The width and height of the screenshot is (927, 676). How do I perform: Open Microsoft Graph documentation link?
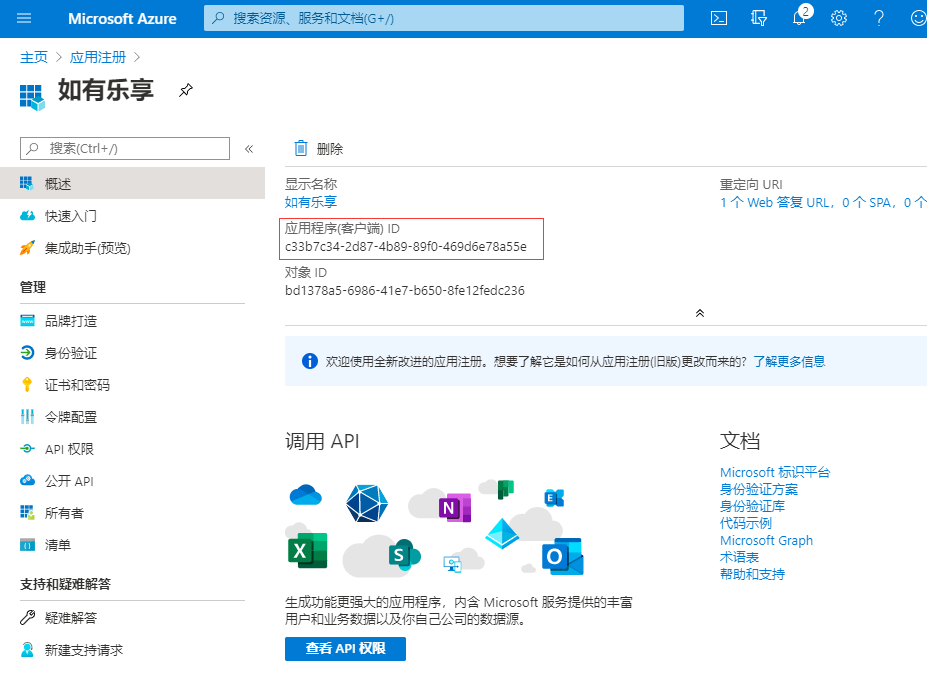pyautogui.click(x=766, y=540)
